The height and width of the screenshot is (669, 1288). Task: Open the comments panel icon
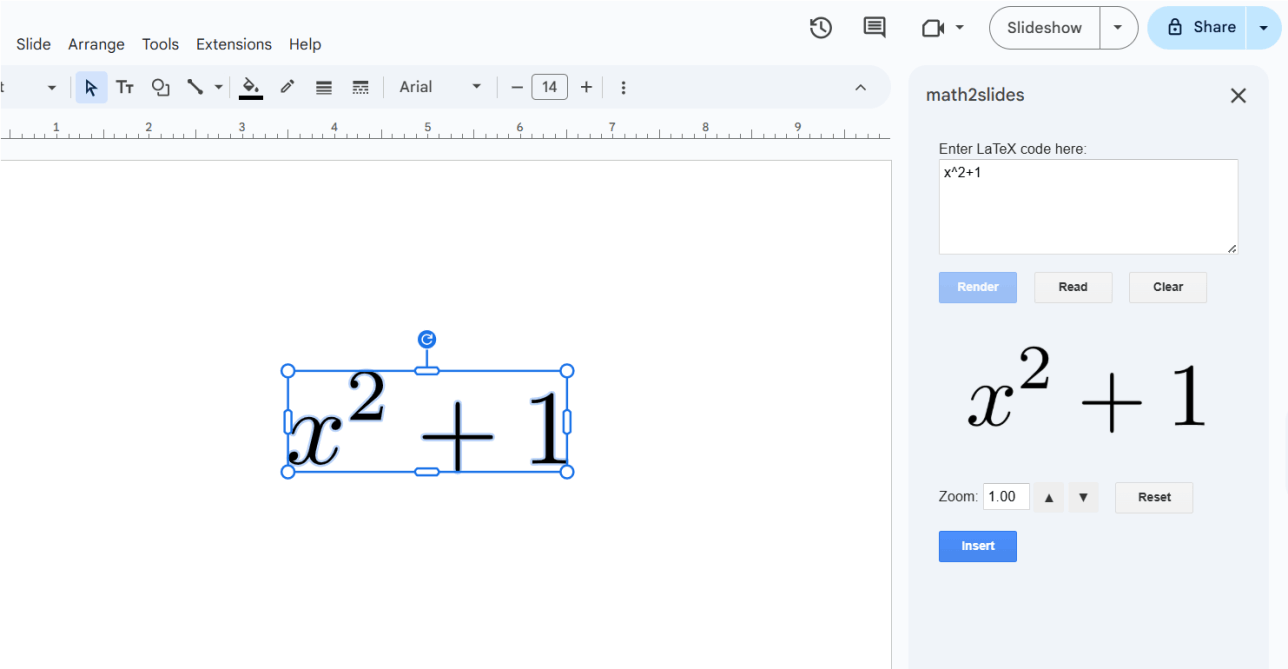[874, 28]
